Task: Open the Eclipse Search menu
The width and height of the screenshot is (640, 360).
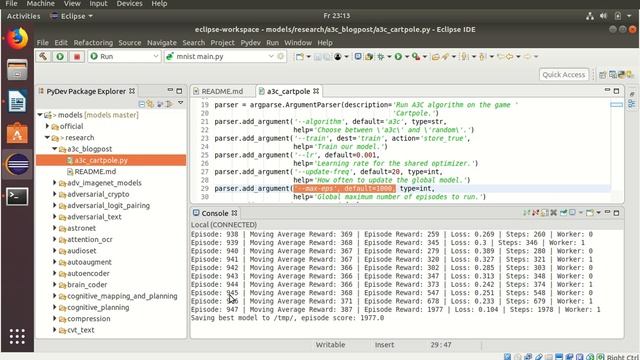Action: 193,42
